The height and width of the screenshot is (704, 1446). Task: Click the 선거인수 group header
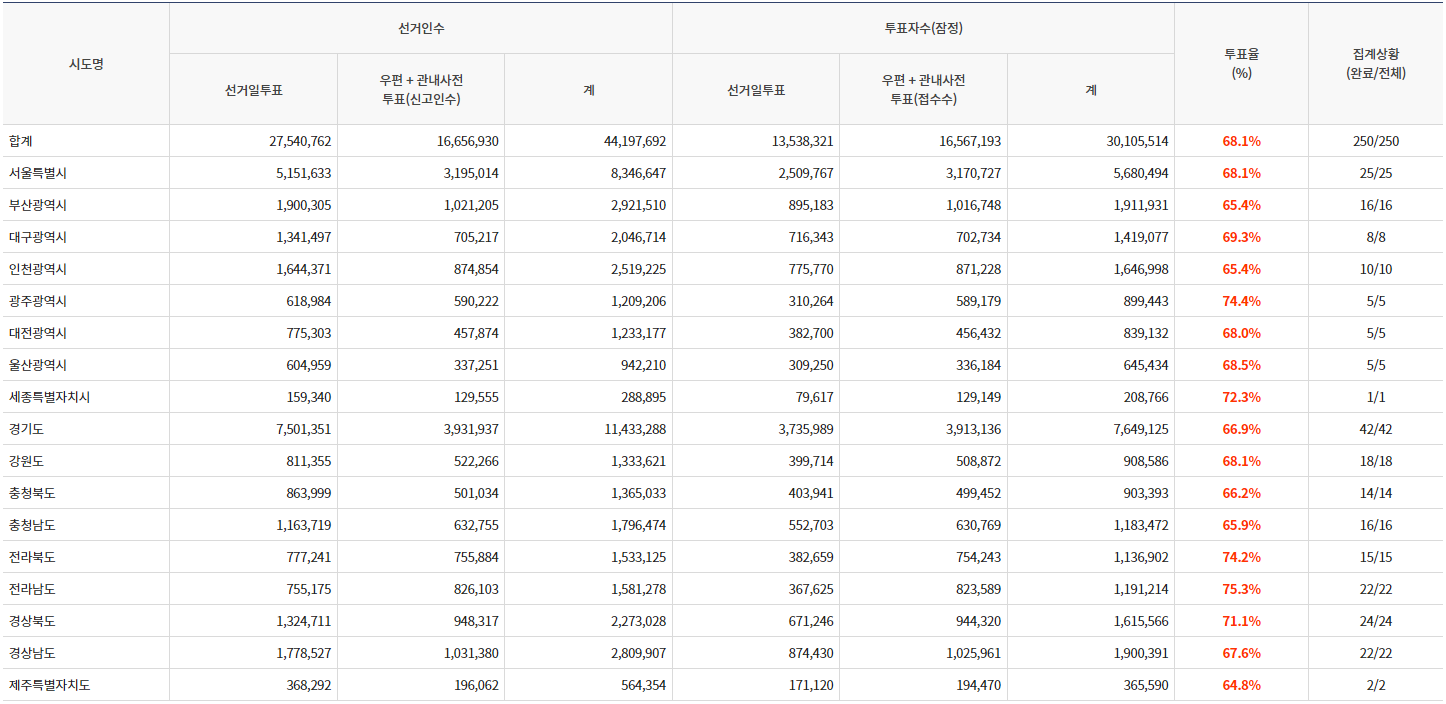pyautogui.click(x=421, y=28)
